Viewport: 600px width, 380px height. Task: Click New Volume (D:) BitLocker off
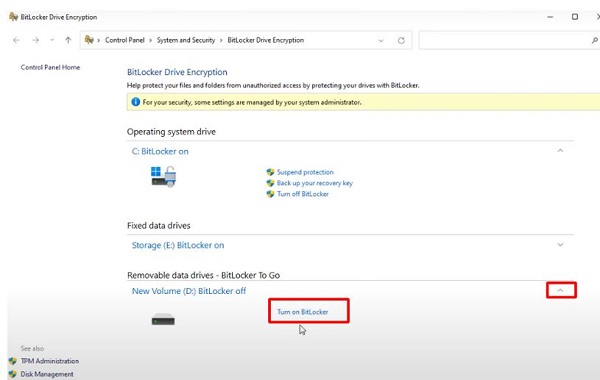pyautogui.click(x=189, y=291)
